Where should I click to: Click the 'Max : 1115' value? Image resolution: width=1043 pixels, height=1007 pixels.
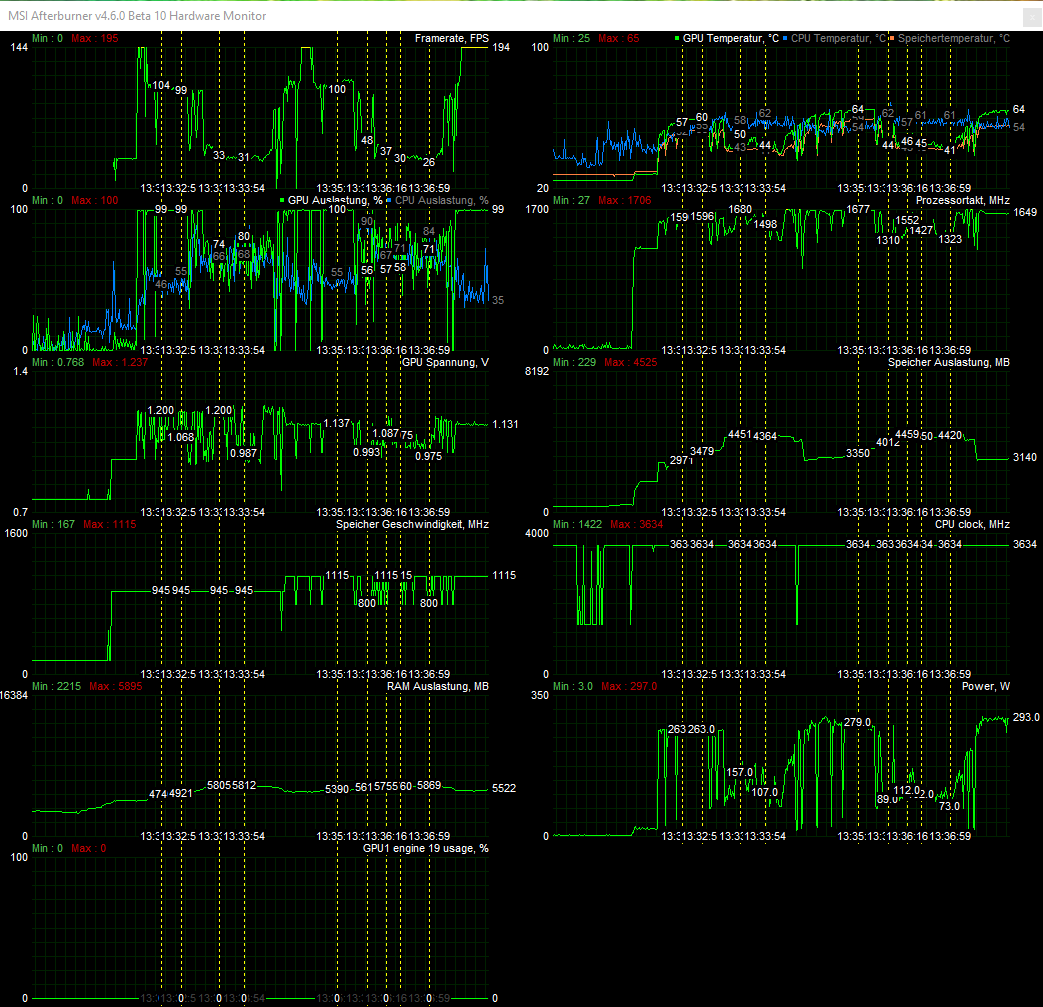[x=110, y=524]
